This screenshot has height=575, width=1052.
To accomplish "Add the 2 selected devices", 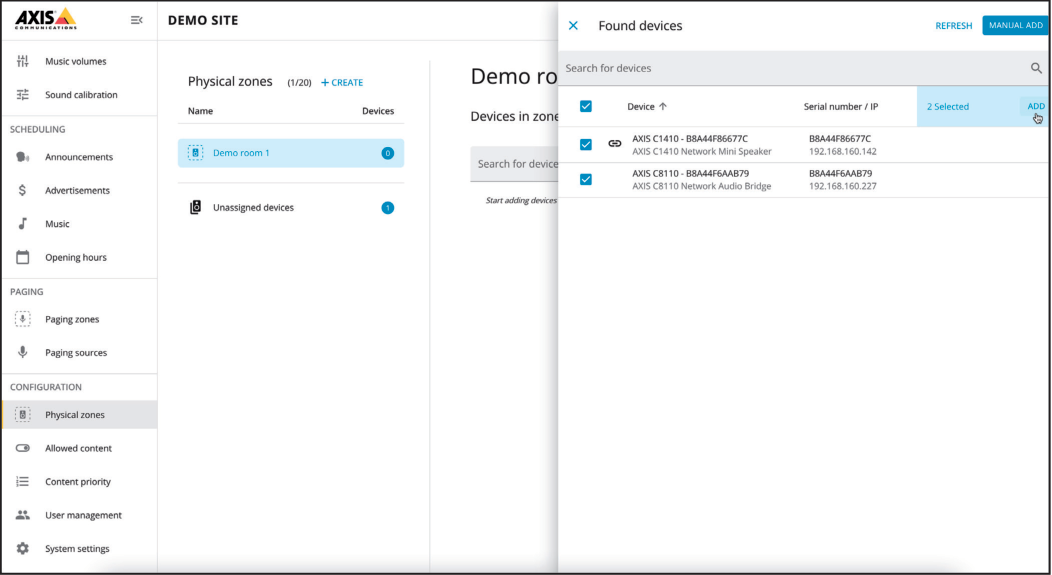I will coord(1035,106).
